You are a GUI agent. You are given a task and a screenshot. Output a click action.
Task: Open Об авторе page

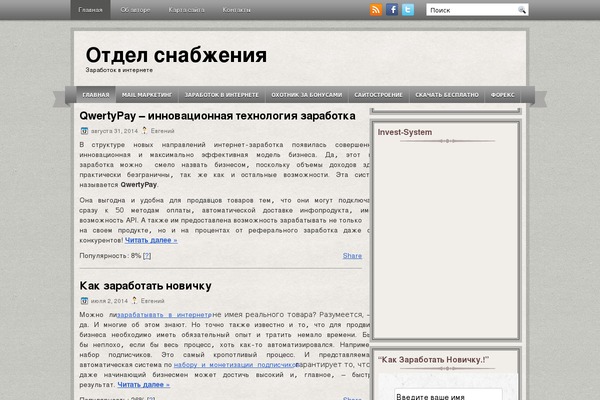(x=135, y=10)
